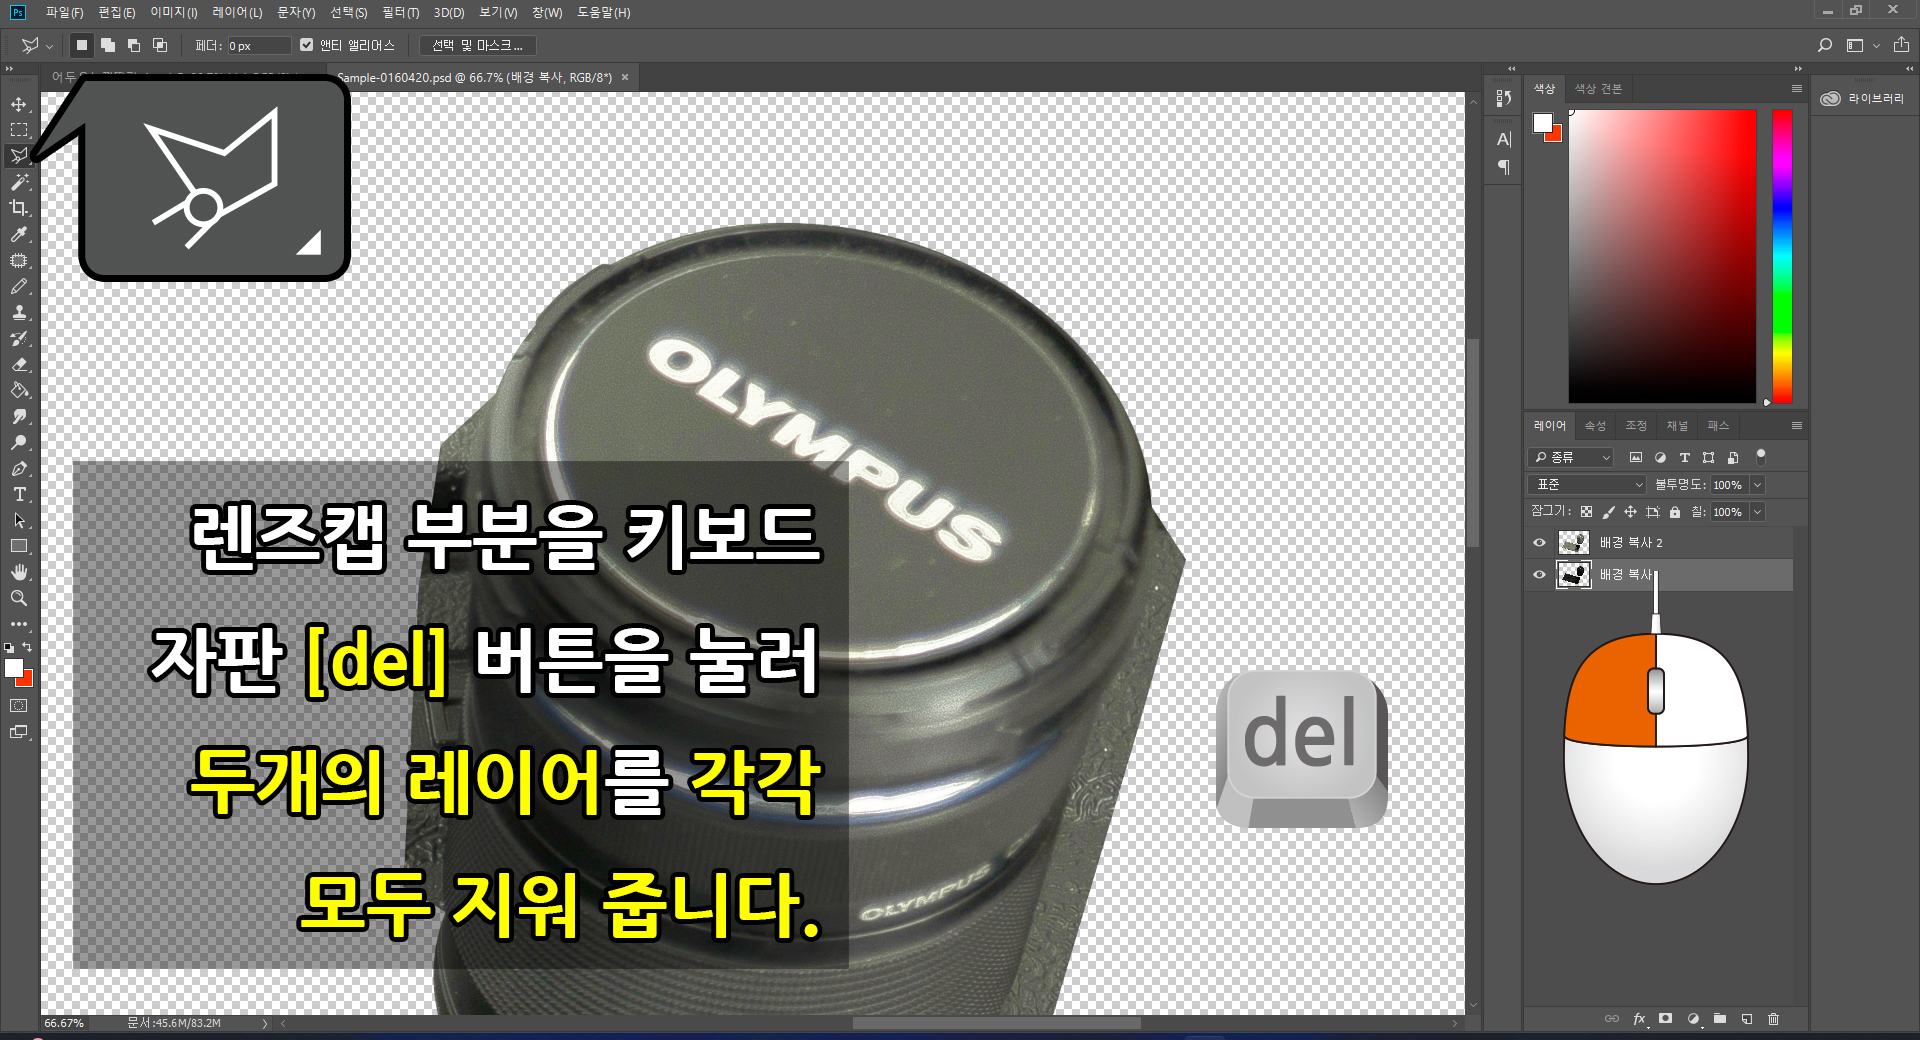Select new selection mode button
The width and height of the screenshot is (1920, 1040).
[x=82, y=45]
